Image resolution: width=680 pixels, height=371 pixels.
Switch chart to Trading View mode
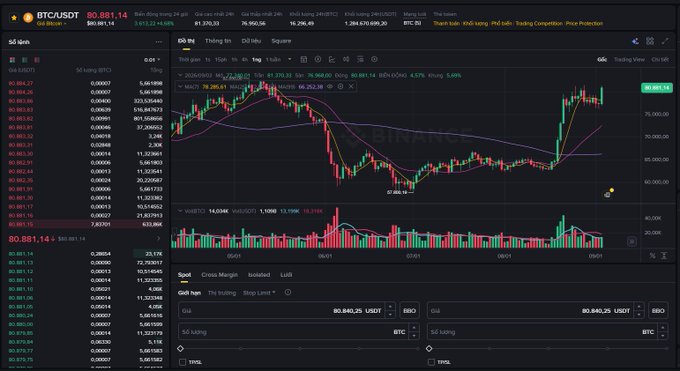pyautogui.click(x=629, y=59)
